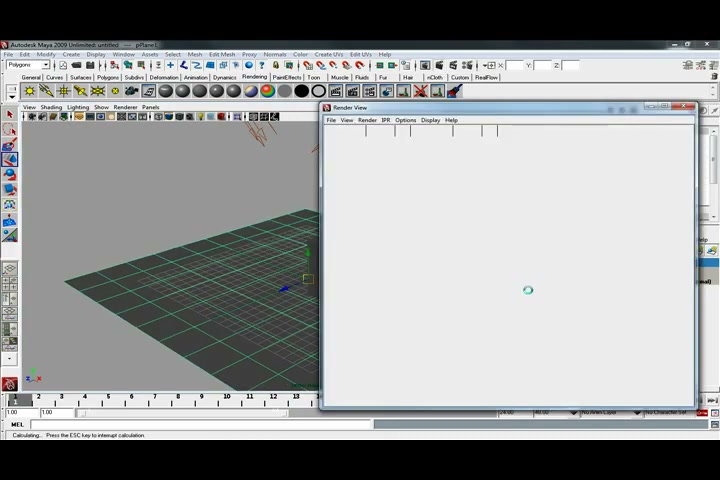720x480 pixels.
Task: Open viewport Panels menu
Action: [151, 107]
